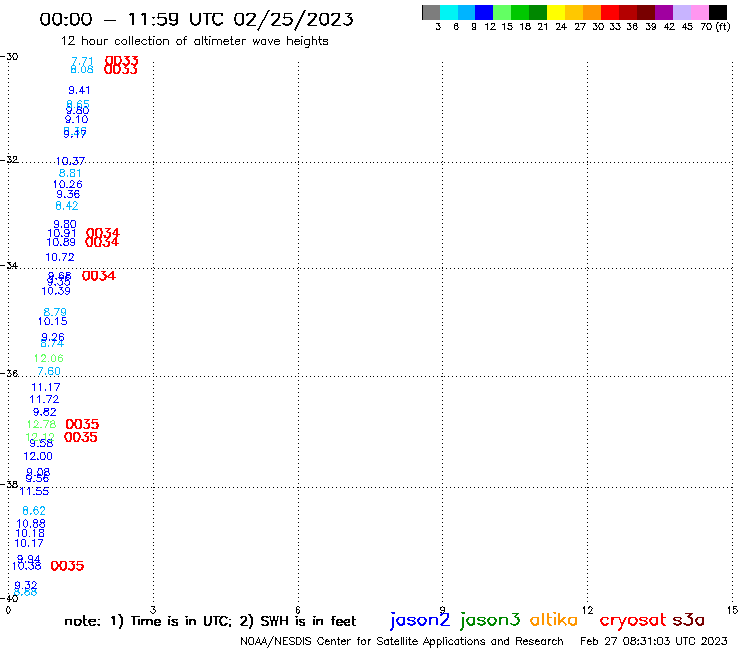Click the wave height value 11.17
The height and width of the screenshot is (650, 740).
(46, 387)
